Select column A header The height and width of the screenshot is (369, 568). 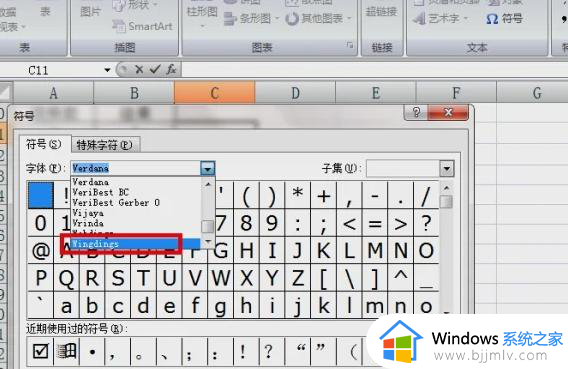pos(54,93)
